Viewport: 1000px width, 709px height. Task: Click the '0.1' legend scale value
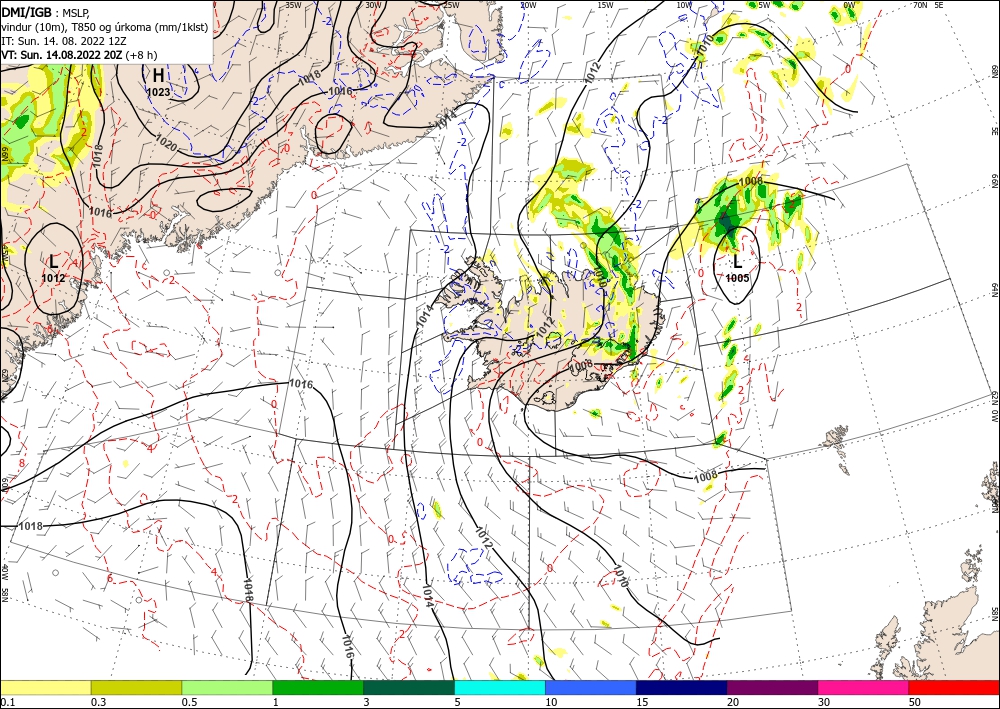(7, 702)
